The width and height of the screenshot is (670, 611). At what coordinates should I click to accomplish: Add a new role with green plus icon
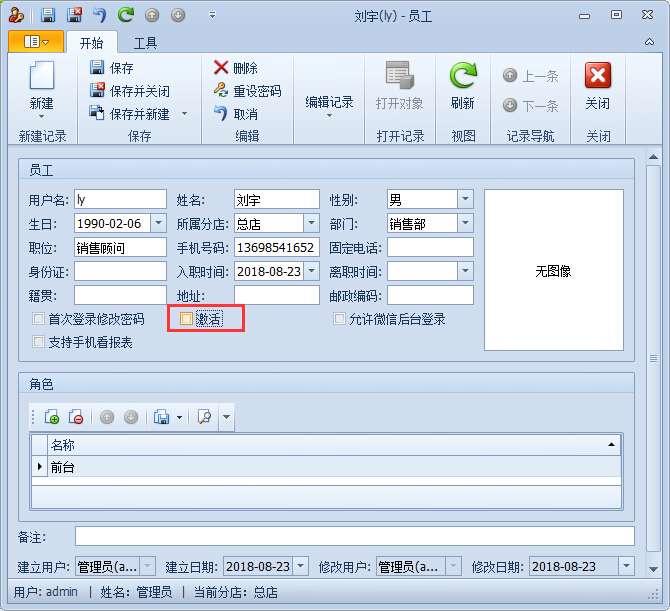[52, 417]
